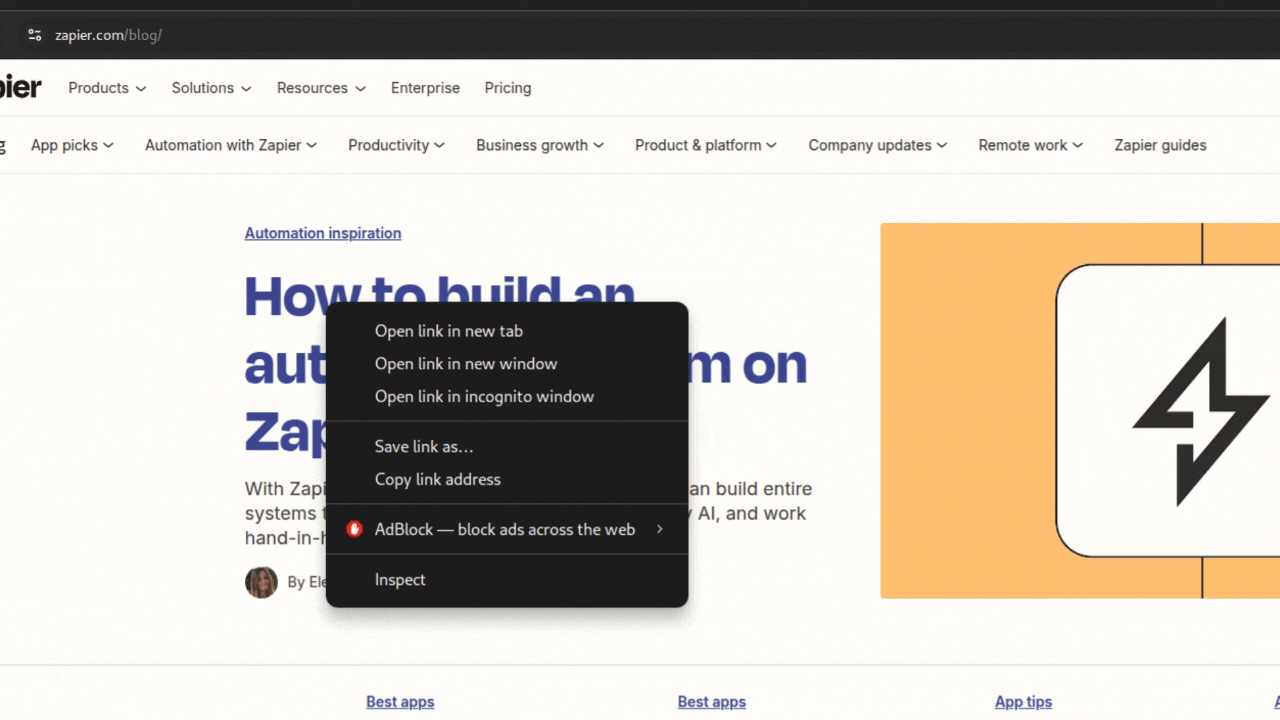This screenshot has height=720, width=1280.
Task: Open the Products dropdown
Action: click(x=107, y=88)
